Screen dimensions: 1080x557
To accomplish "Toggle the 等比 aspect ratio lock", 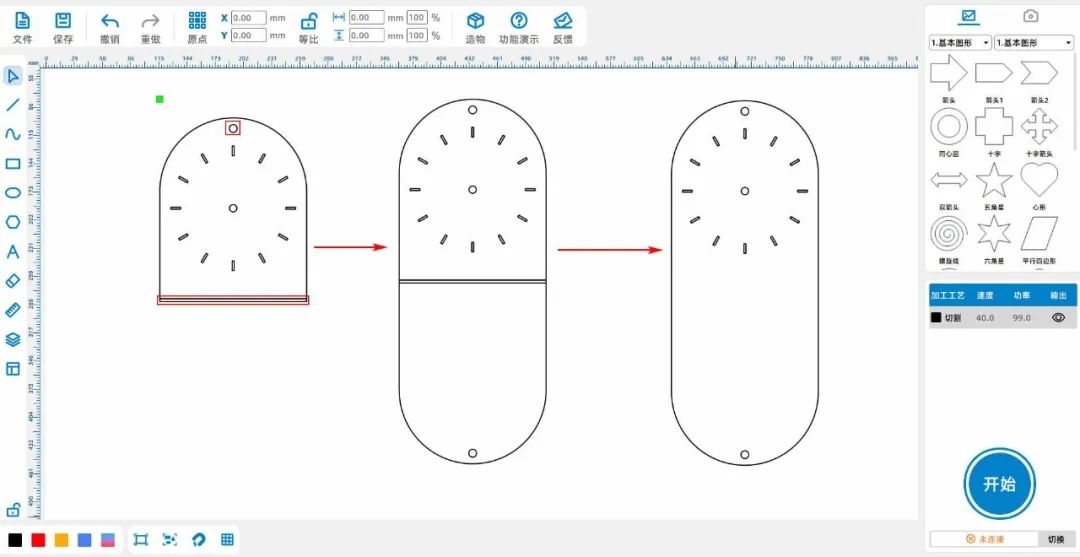I will click(309, 21).
